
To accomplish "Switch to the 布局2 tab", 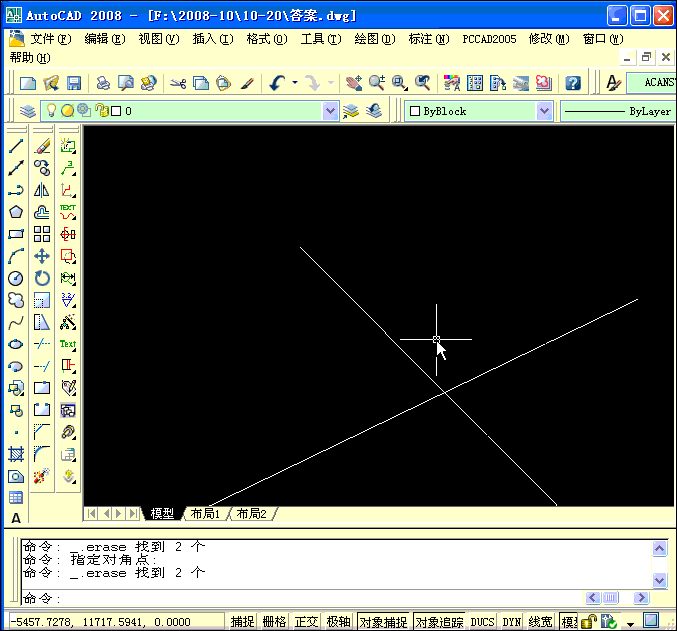I will click(251, 514).
